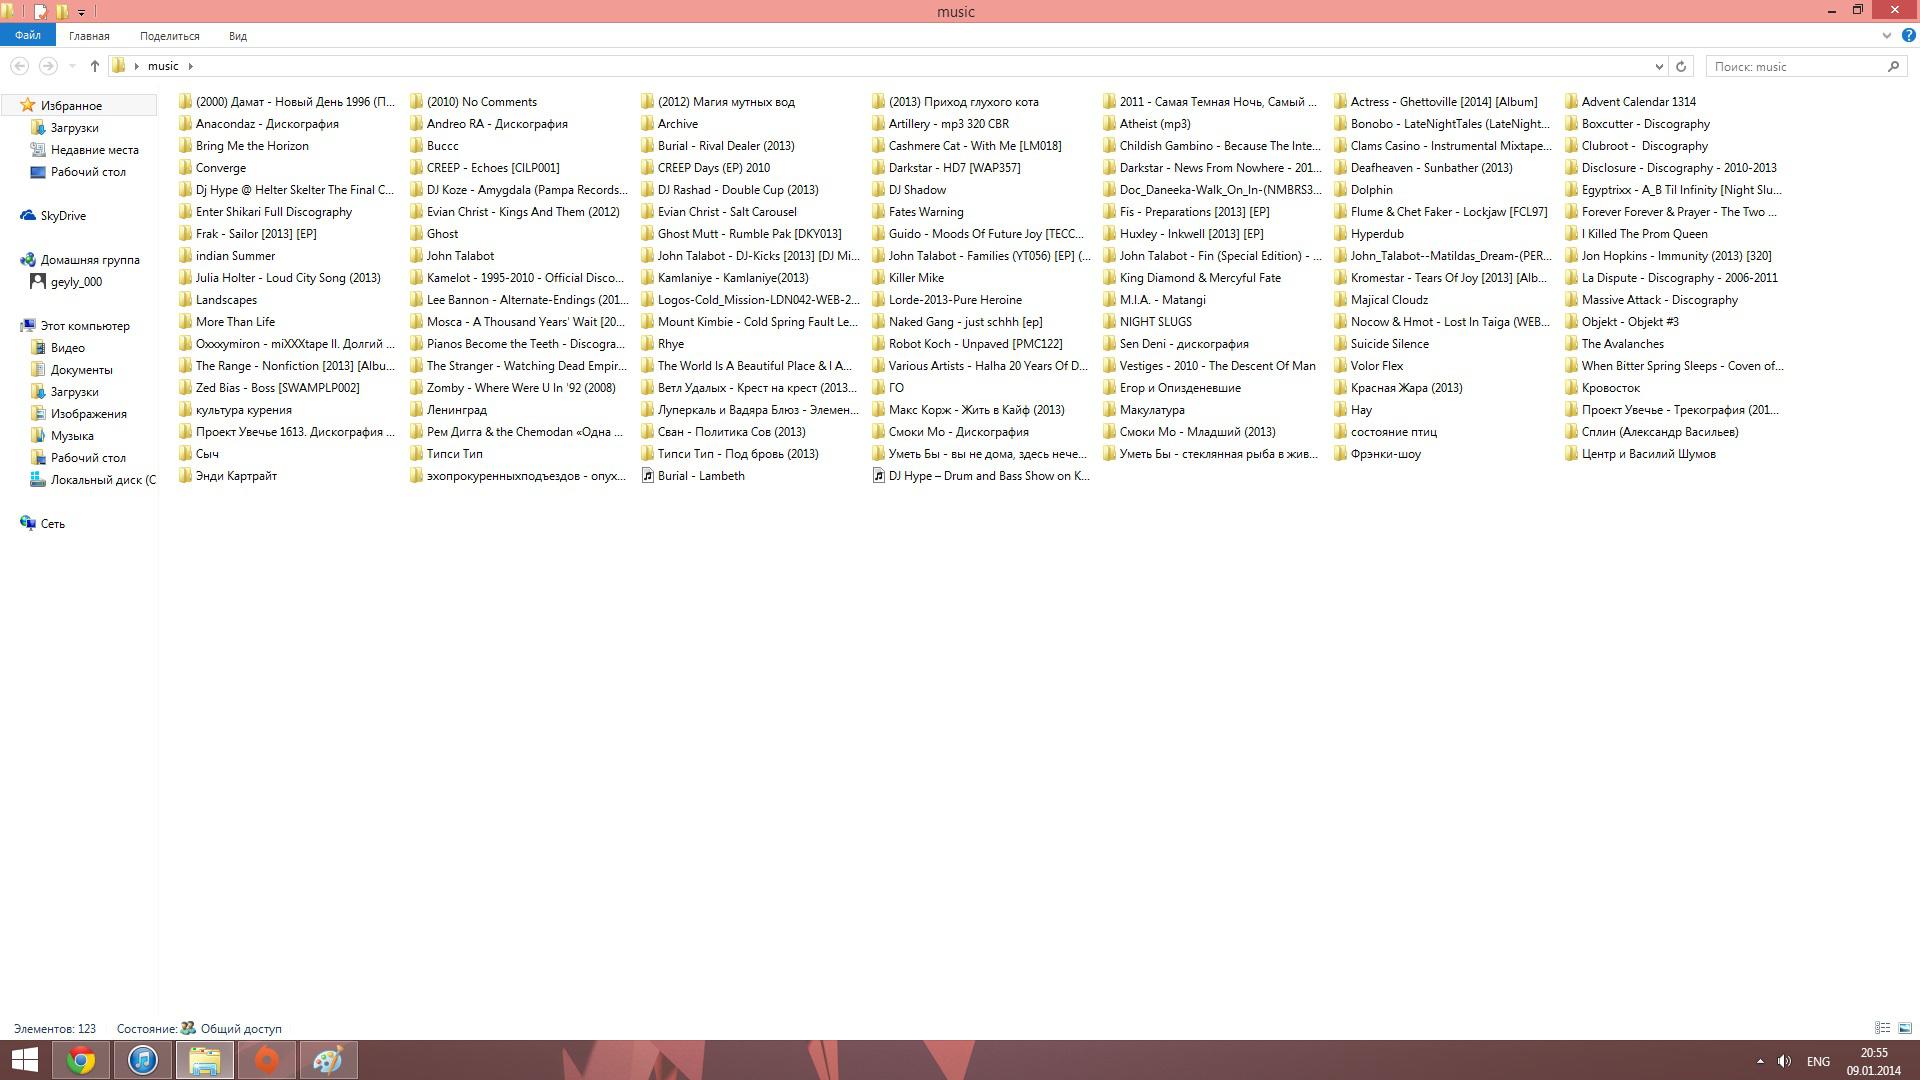1920x1080 pixels.
Task: Click the Back navigation arrow
Action: (19, 66)
